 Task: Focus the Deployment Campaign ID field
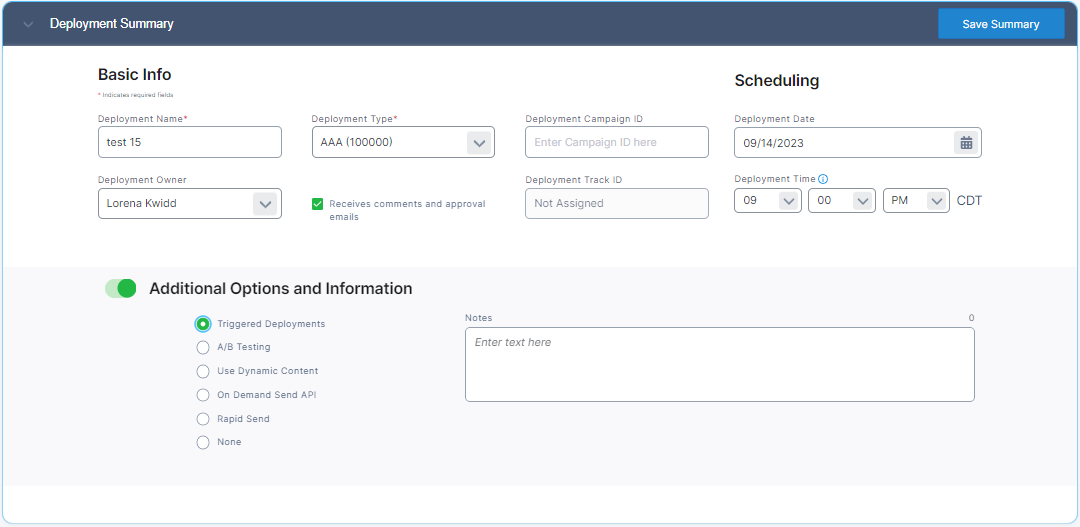click(616, 142)
